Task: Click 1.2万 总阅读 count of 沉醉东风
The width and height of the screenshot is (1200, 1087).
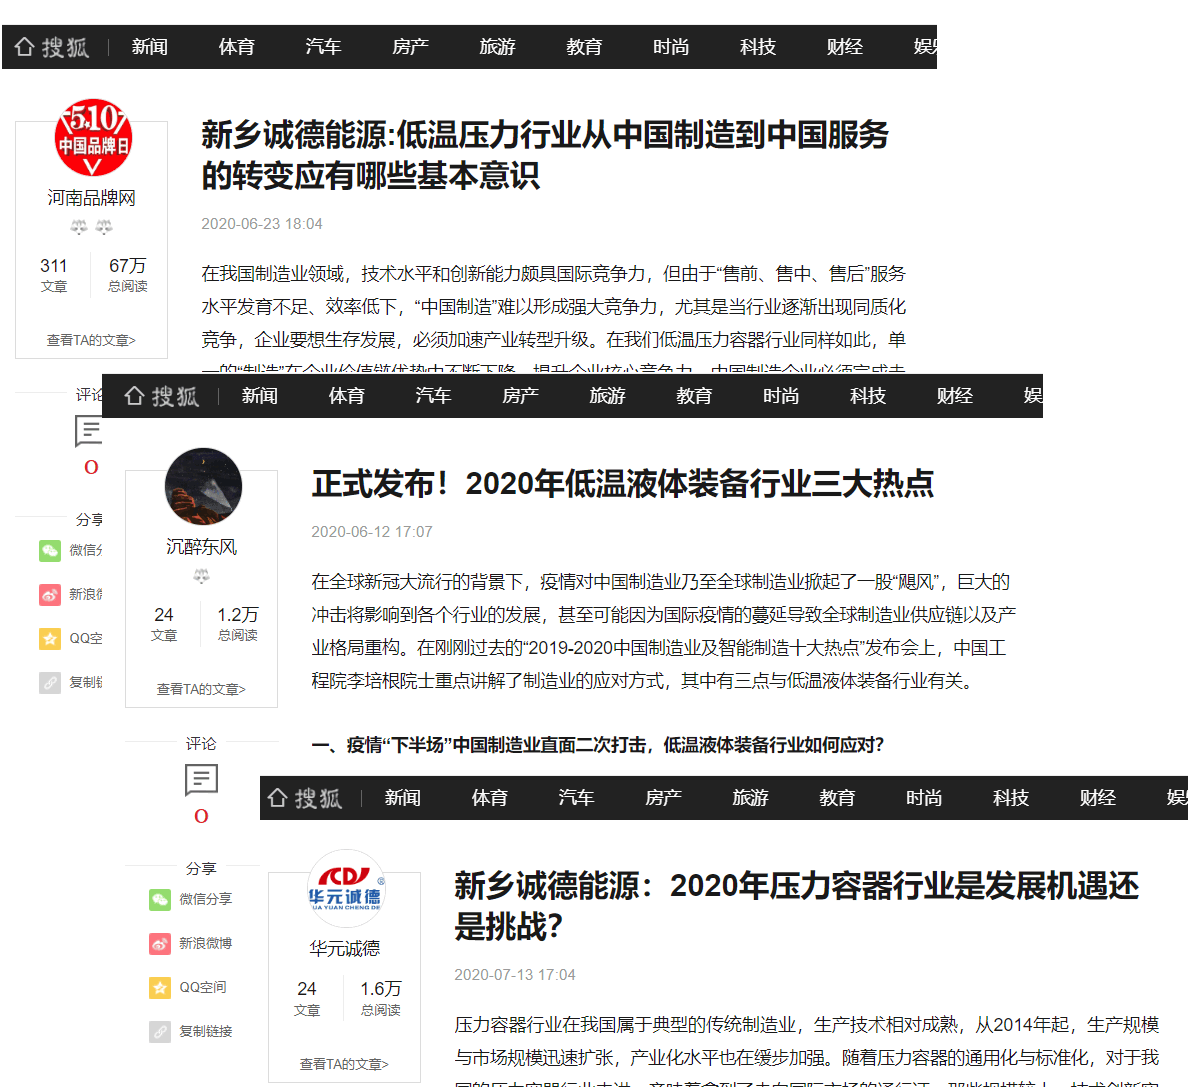Action: (238, 624)
